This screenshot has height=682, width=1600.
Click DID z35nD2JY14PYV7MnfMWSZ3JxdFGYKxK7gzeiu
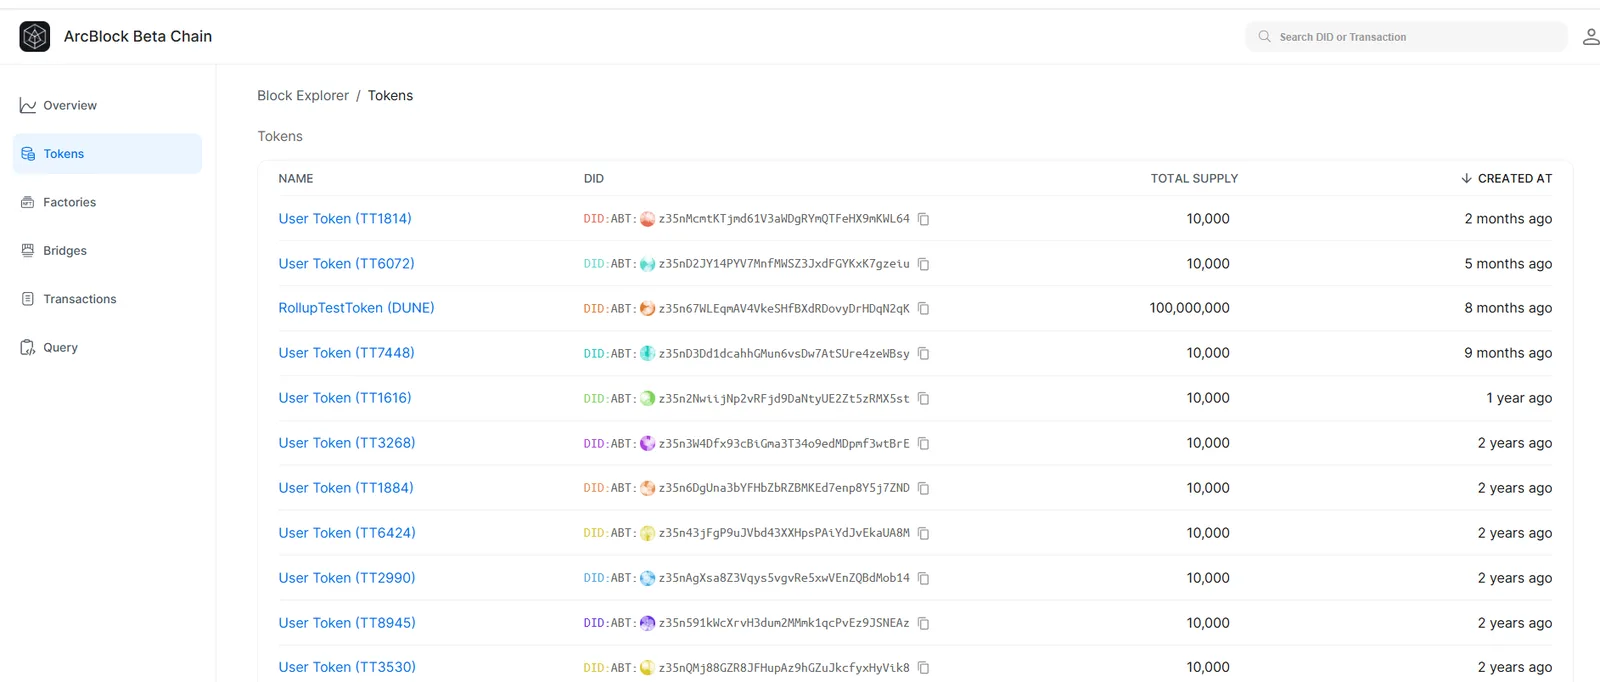(784, 264)
